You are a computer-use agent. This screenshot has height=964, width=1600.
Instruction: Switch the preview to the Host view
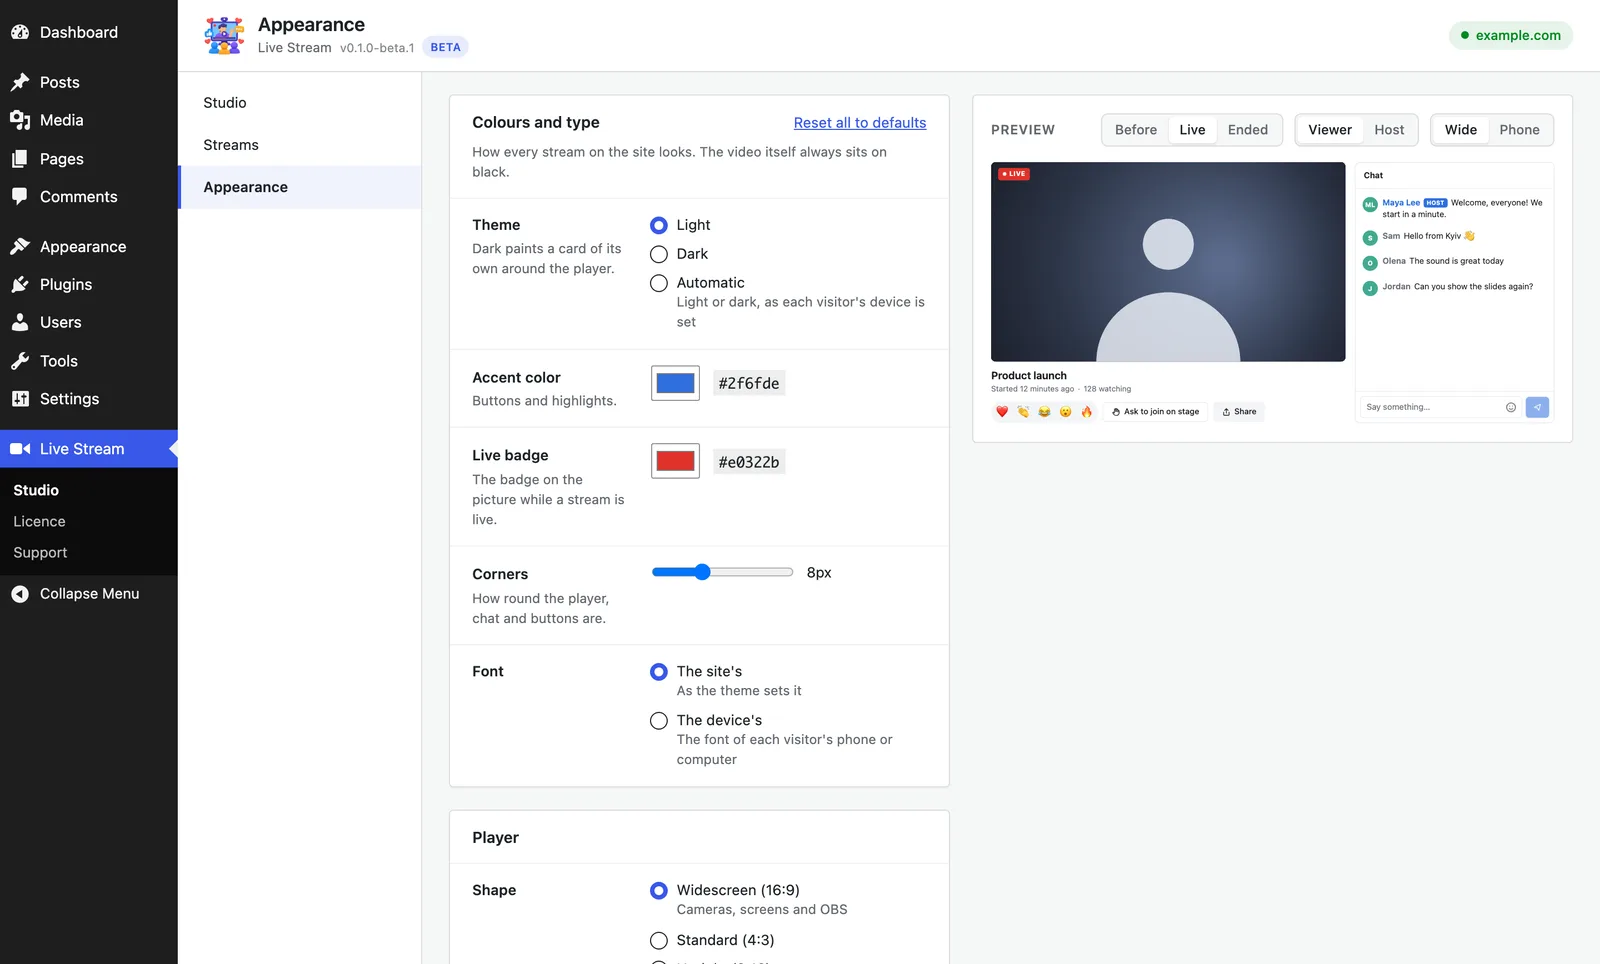(x=1389, y=130)
